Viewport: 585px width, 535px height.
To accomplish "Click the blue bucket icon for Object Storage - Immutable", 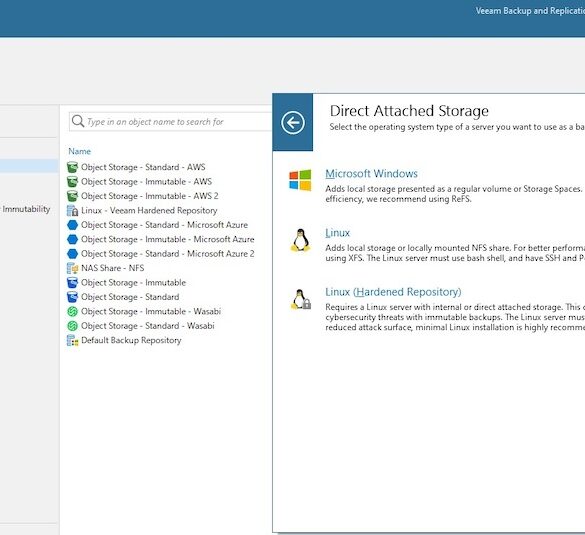I will tap(72, 283).
